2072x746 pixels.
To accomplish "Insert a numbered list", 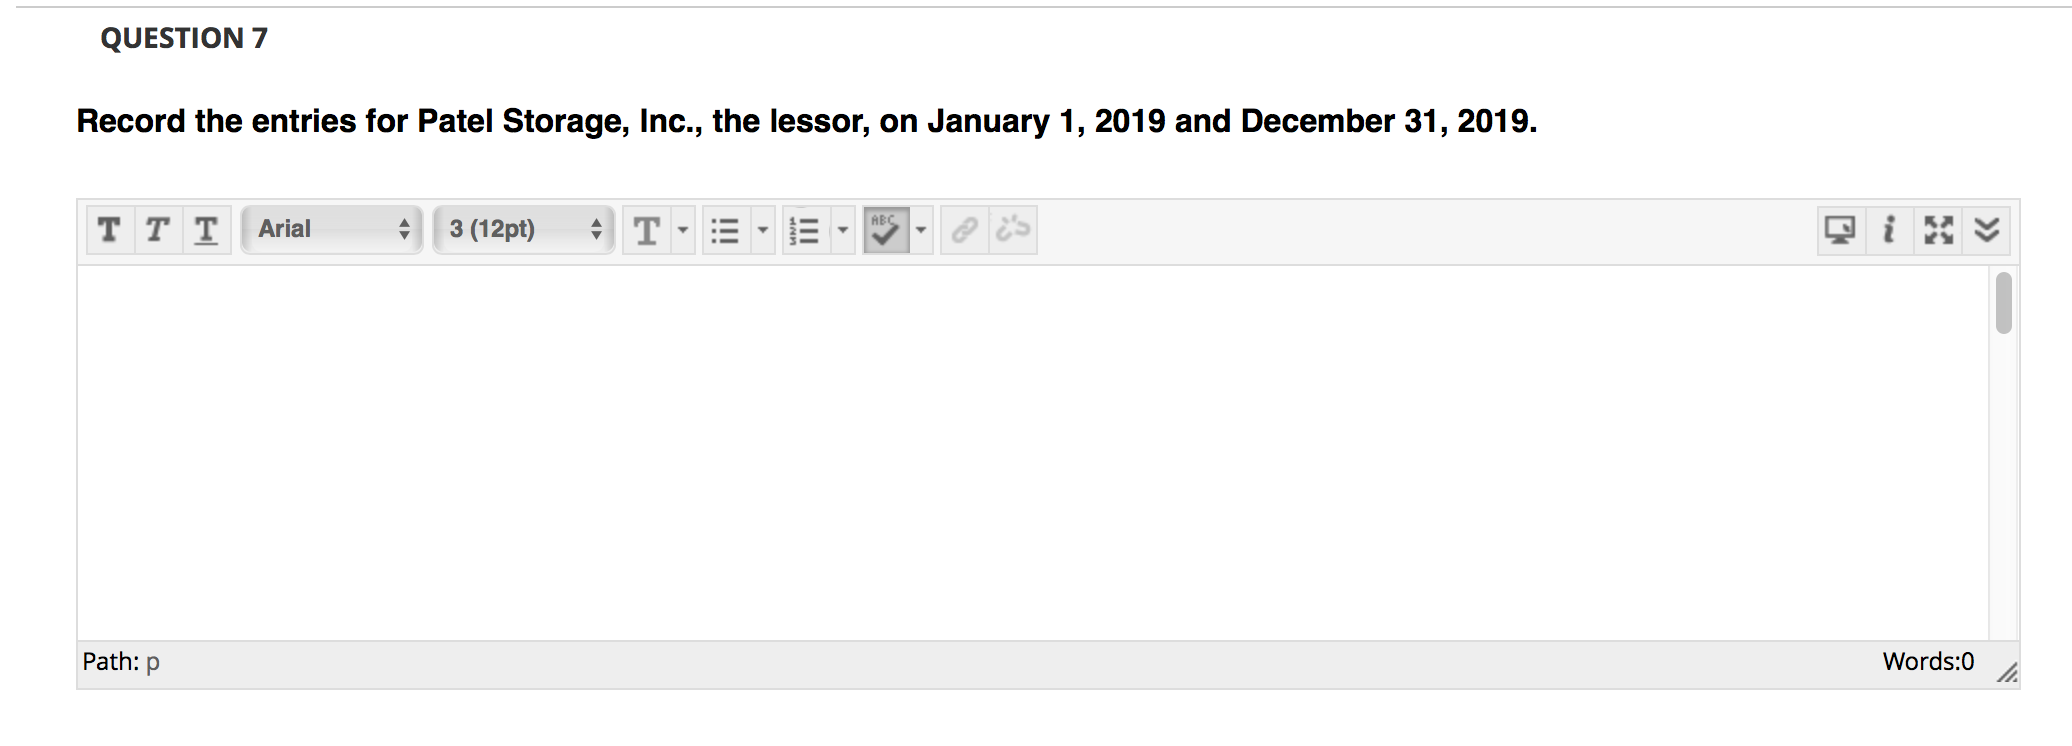I will 806,229.
